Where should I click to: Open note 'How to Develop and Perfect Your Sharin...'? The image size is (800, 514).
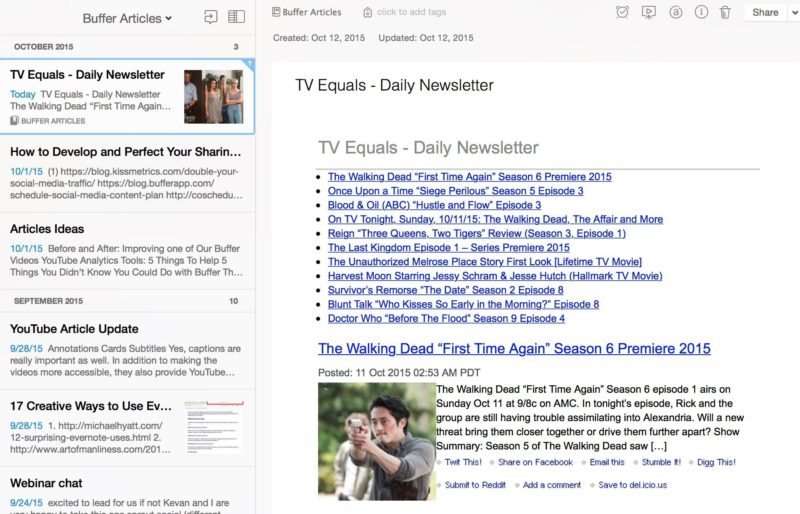point(128,174)
